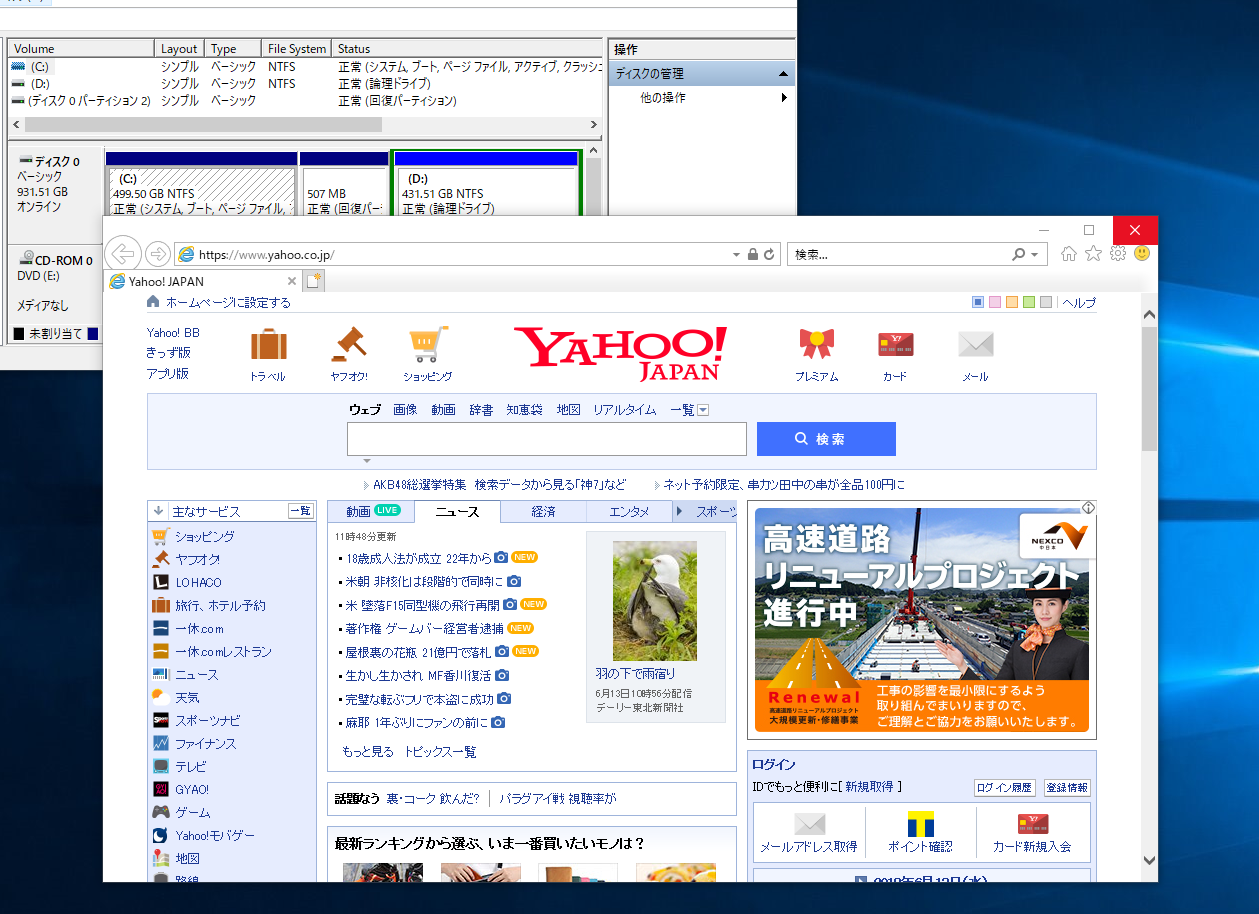Image resolution: width=1259 pixels, height=914 pixels.
Task: Select the 507 MB recovery partition block
Action: click(343, 183)
